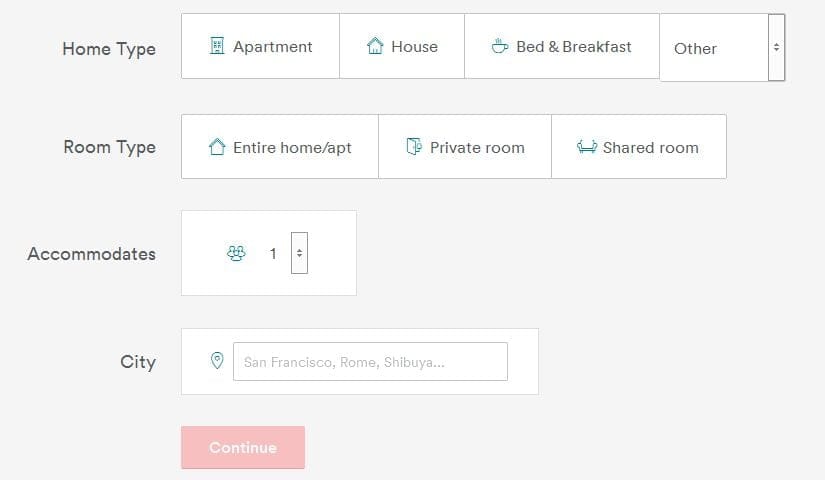Click the House icon in Home Type

(x=375, y=46)
